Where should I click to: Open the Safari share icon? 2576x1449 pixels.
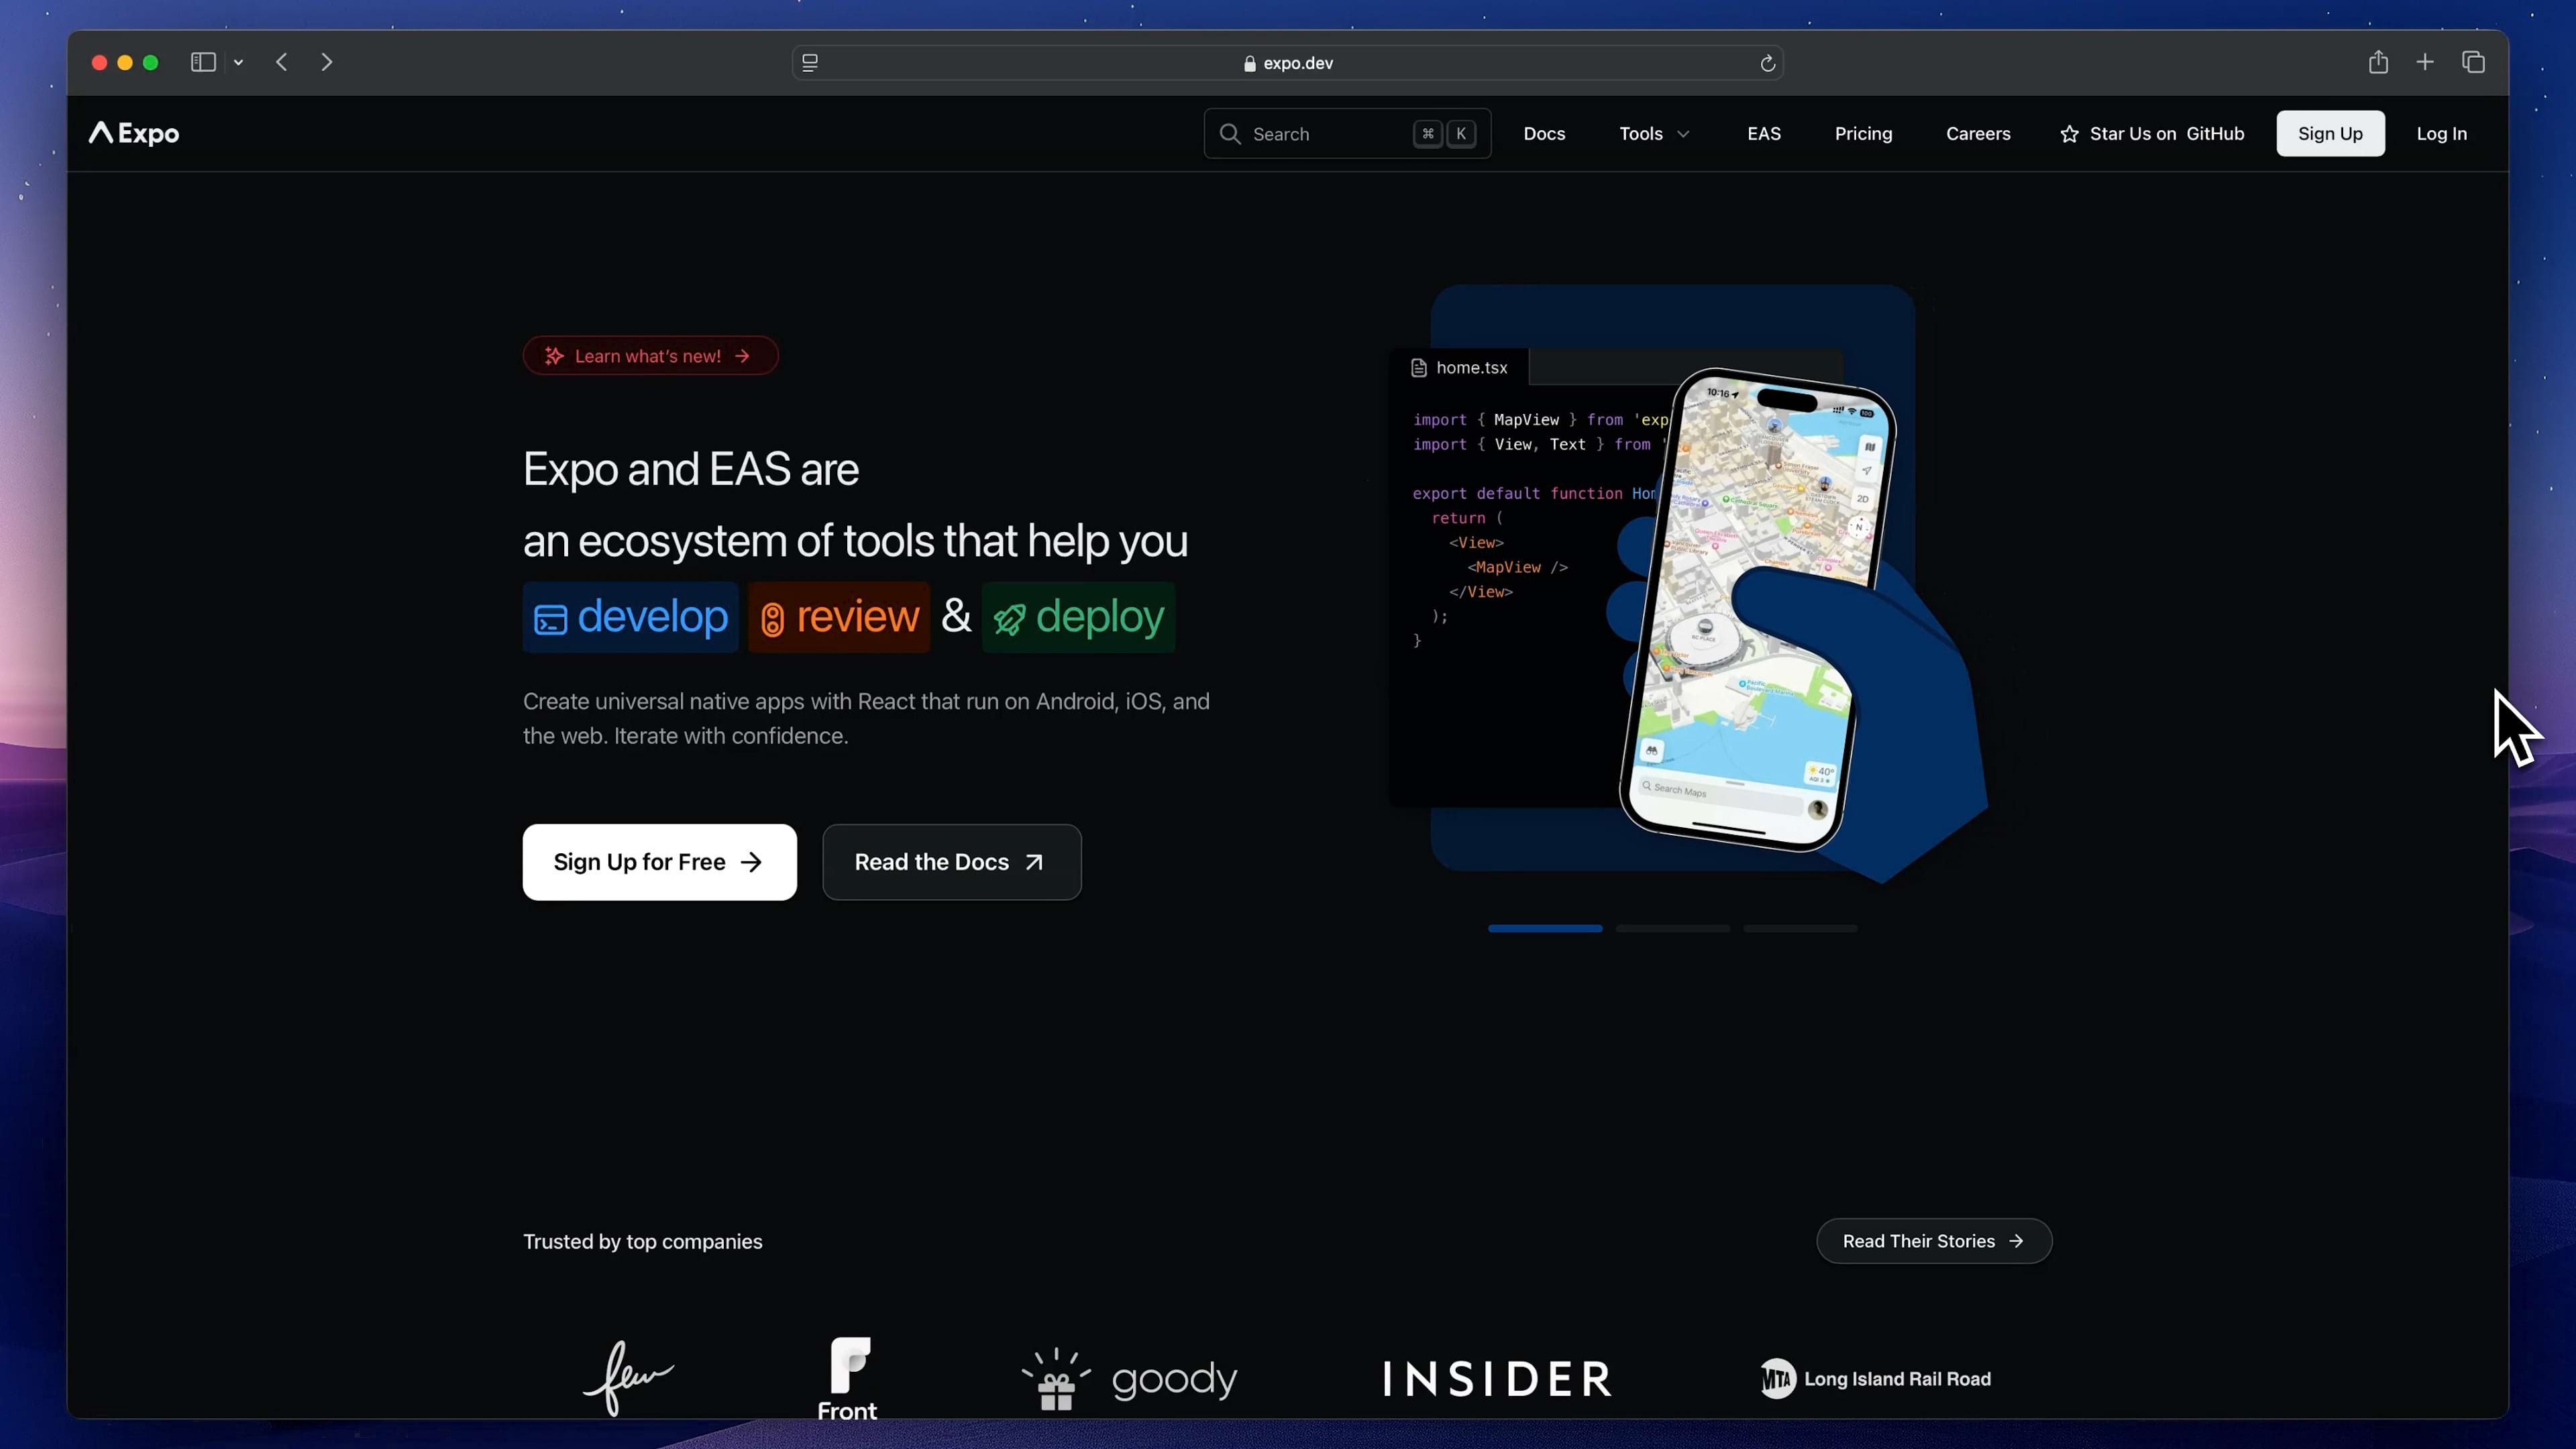coord(2378,62)
